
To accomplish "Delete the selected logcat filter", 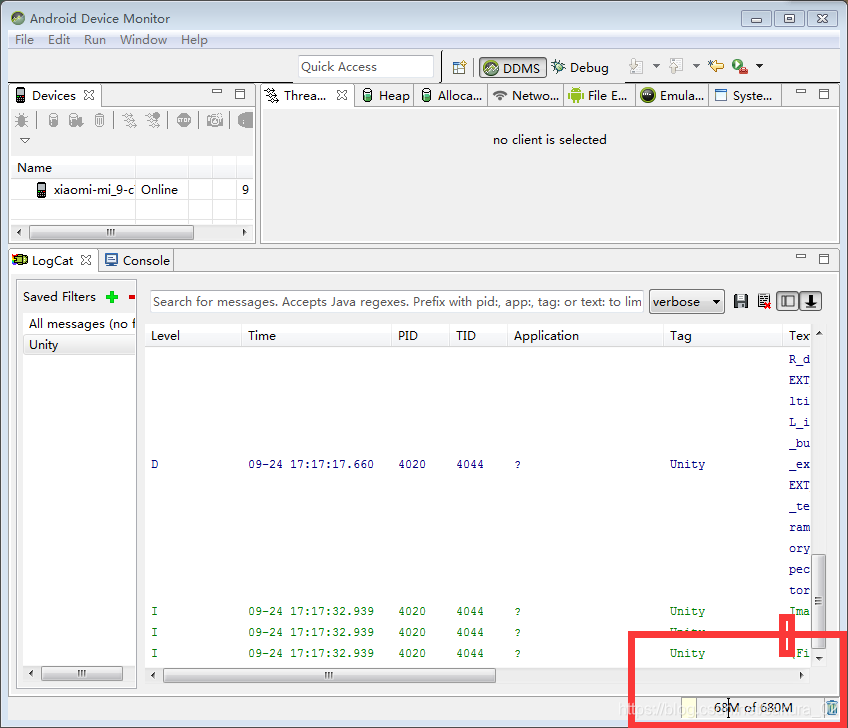I will [131, 297].
